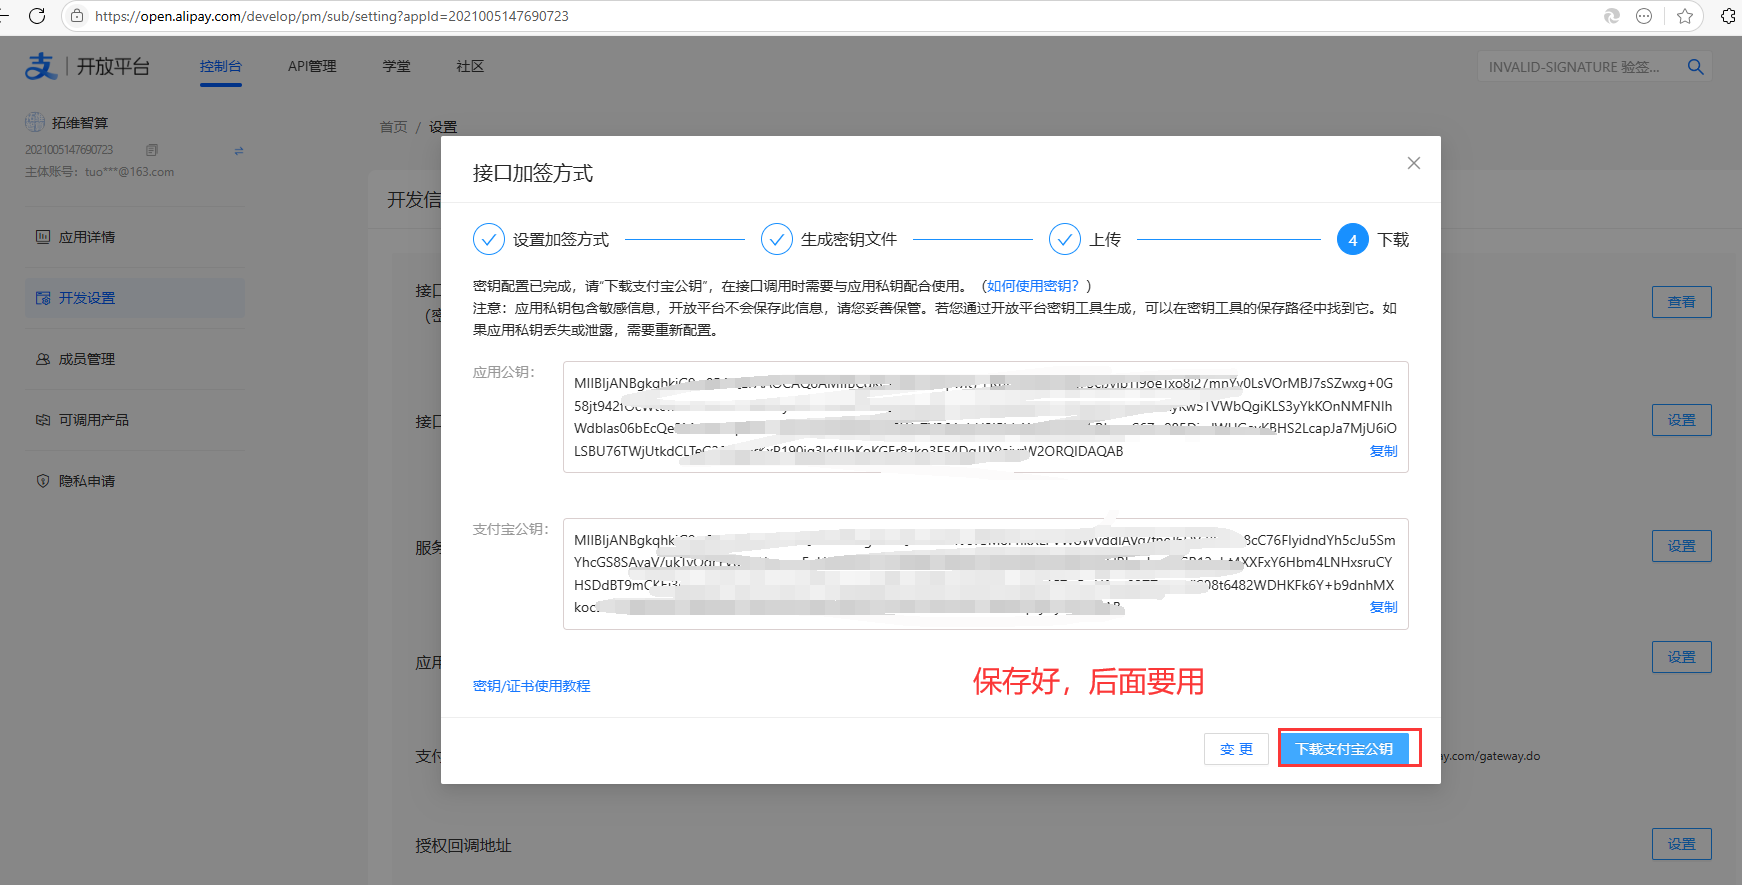Open the API管理 tab

coord(312,66)
